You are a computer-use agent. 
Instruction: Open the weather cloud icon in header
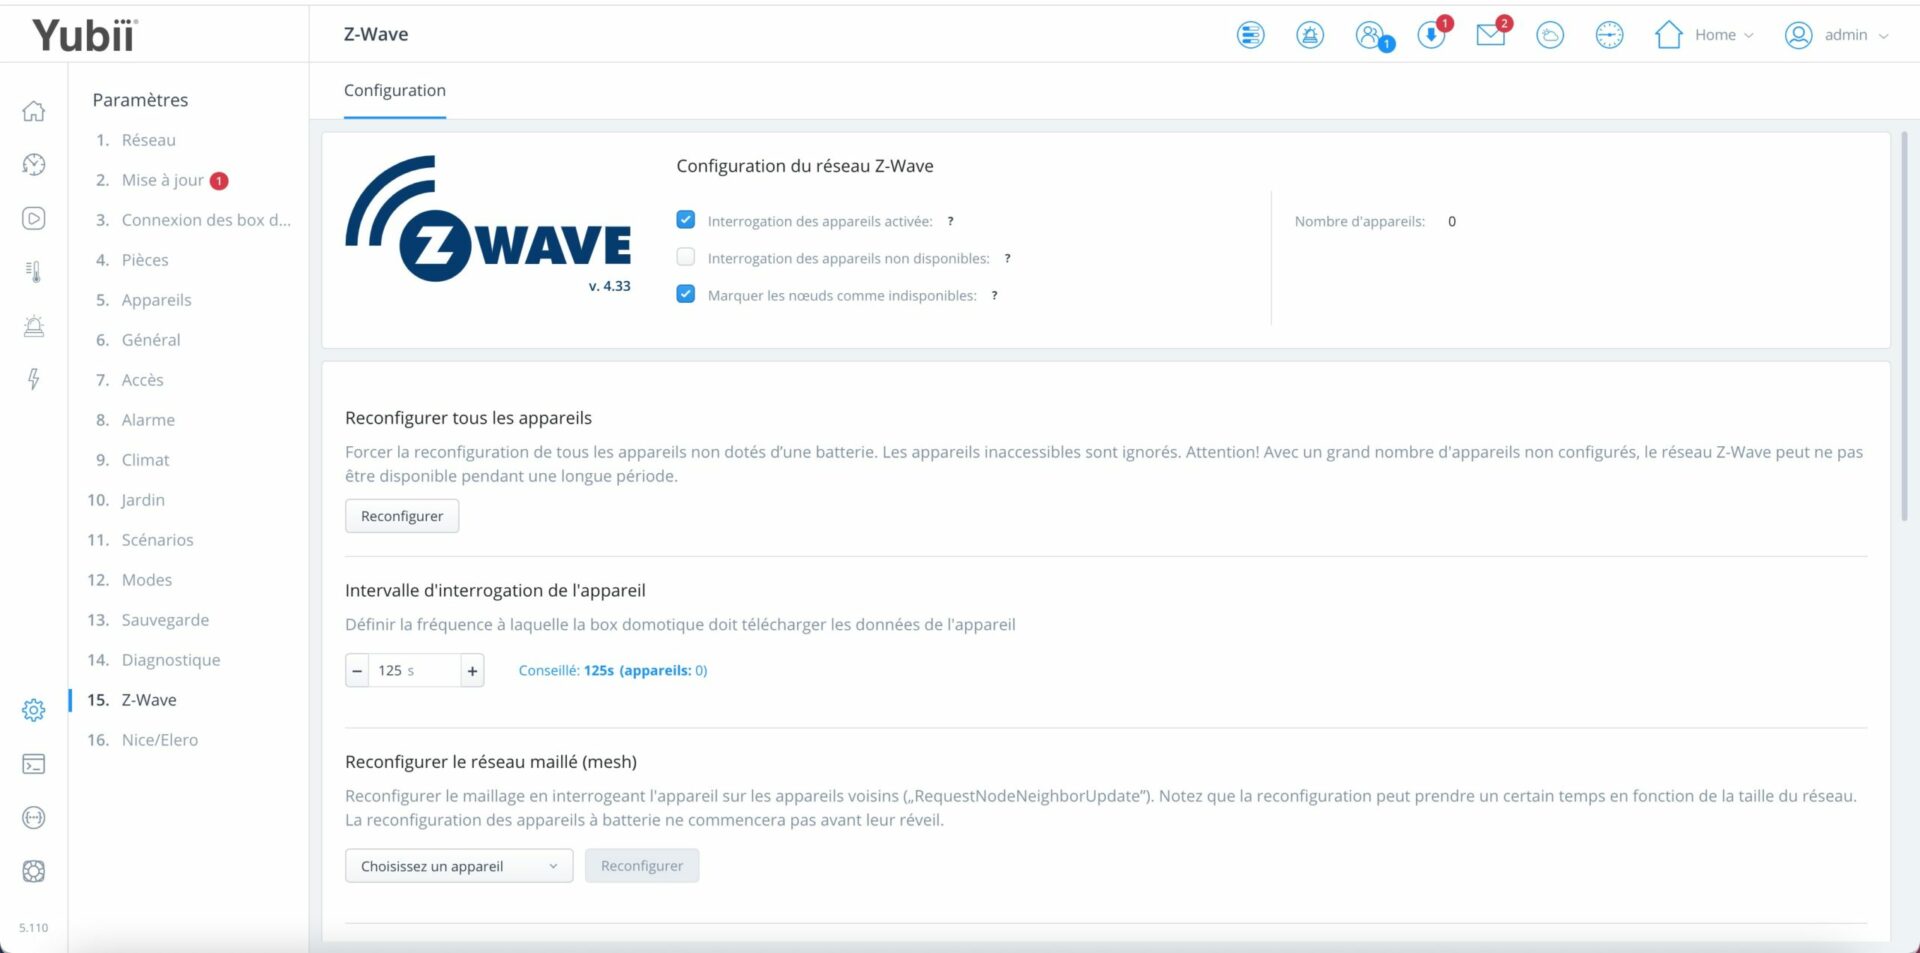pyautogui.click(x=1549, y=35)
